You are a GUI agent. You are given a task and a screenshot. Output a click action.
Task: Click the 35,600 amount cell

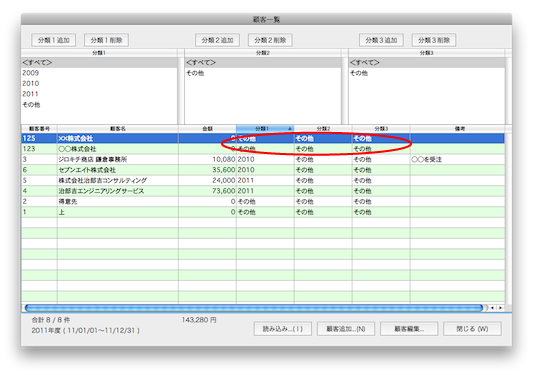coord(207,170)
